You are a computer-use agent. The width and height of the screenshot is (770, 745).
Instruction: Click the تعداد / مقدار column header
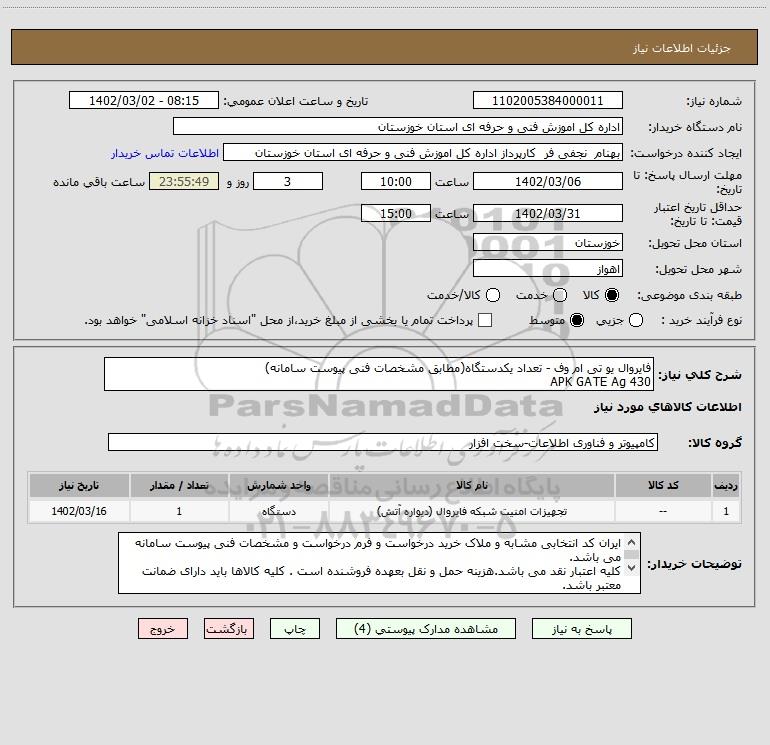pyautogui.click(x=179, y=485)
